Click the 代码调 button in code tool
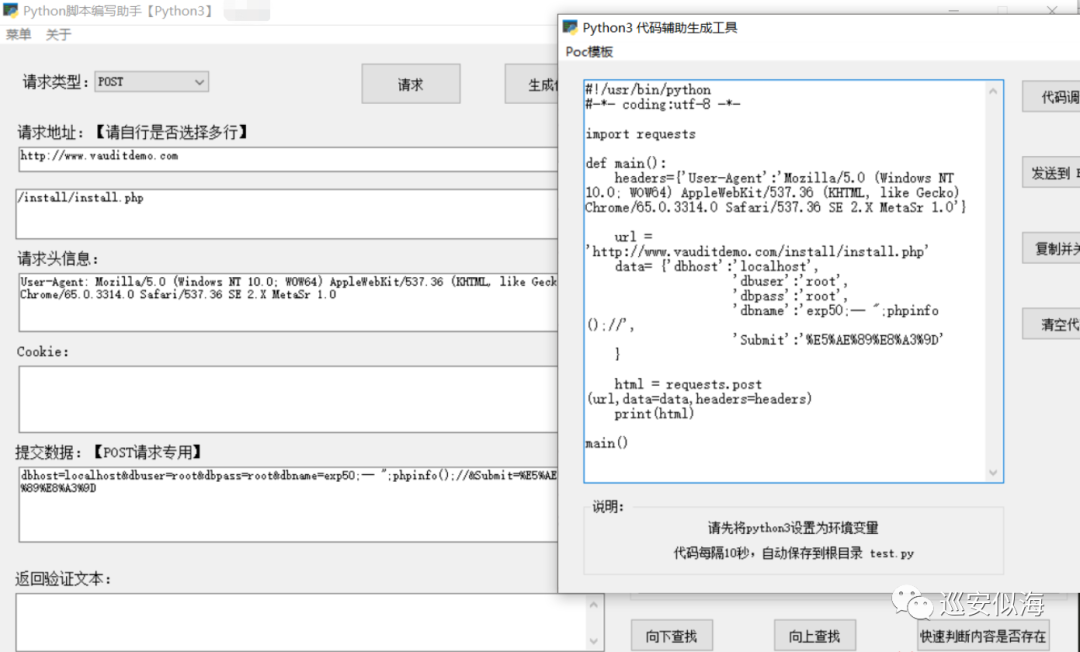1080x652 pixels. tap(1051, 96)
